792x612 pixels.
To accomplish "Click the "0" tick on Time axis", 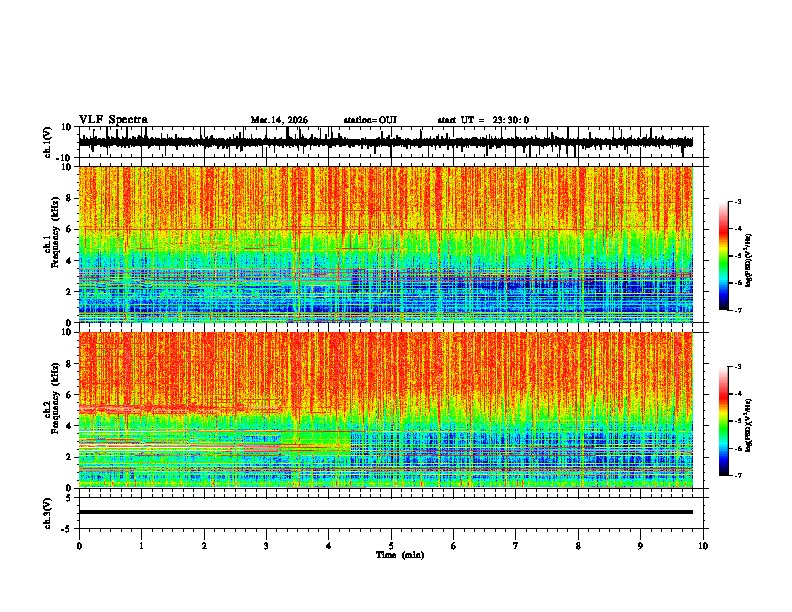I will (x=79, y=546).
